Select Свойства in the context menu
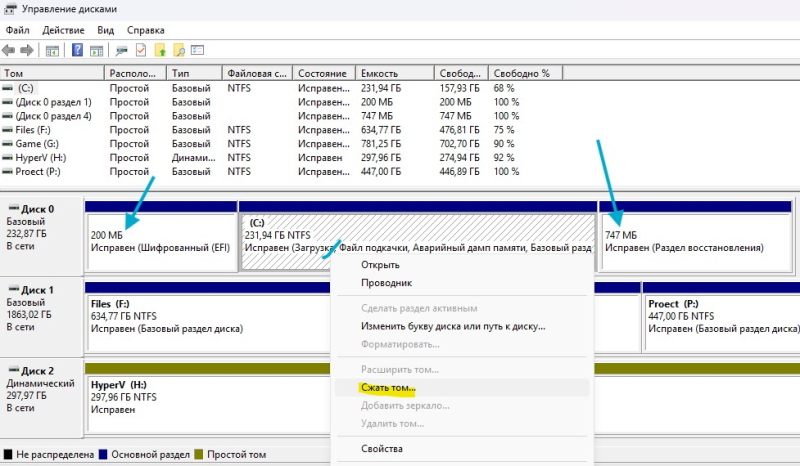This screenshot has height=466, width=800. coord(382,449)
